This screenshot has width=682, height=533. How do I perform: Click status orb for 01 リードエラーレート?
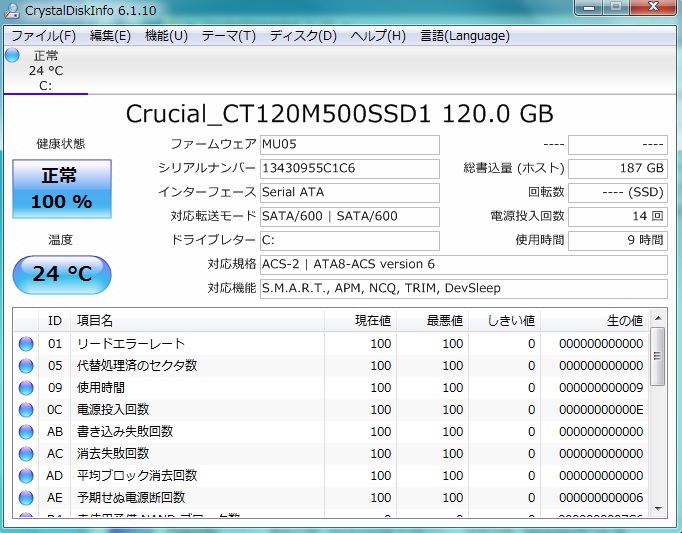tap(26, 344)
